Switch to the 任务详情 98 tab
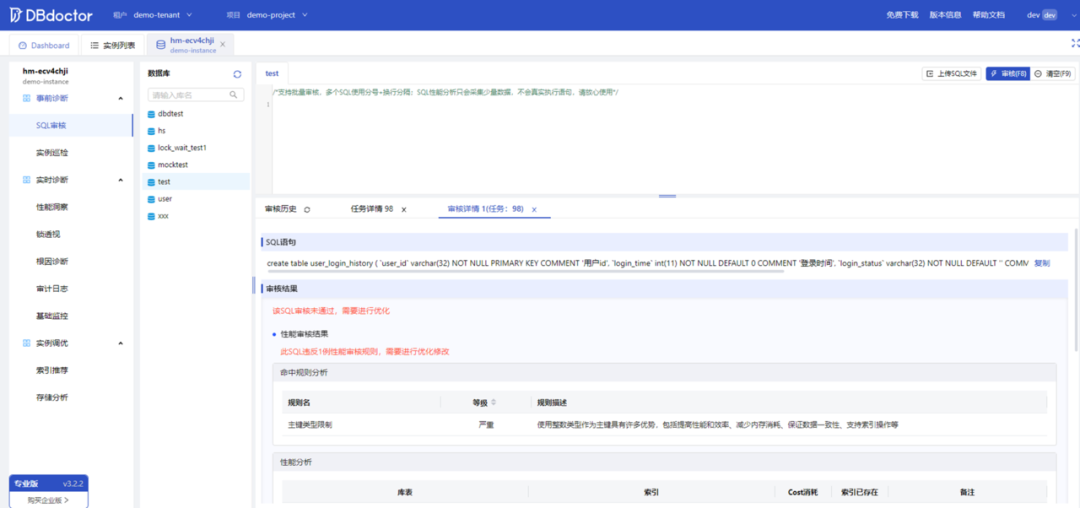1080x508 pixels. click(372, 209)
